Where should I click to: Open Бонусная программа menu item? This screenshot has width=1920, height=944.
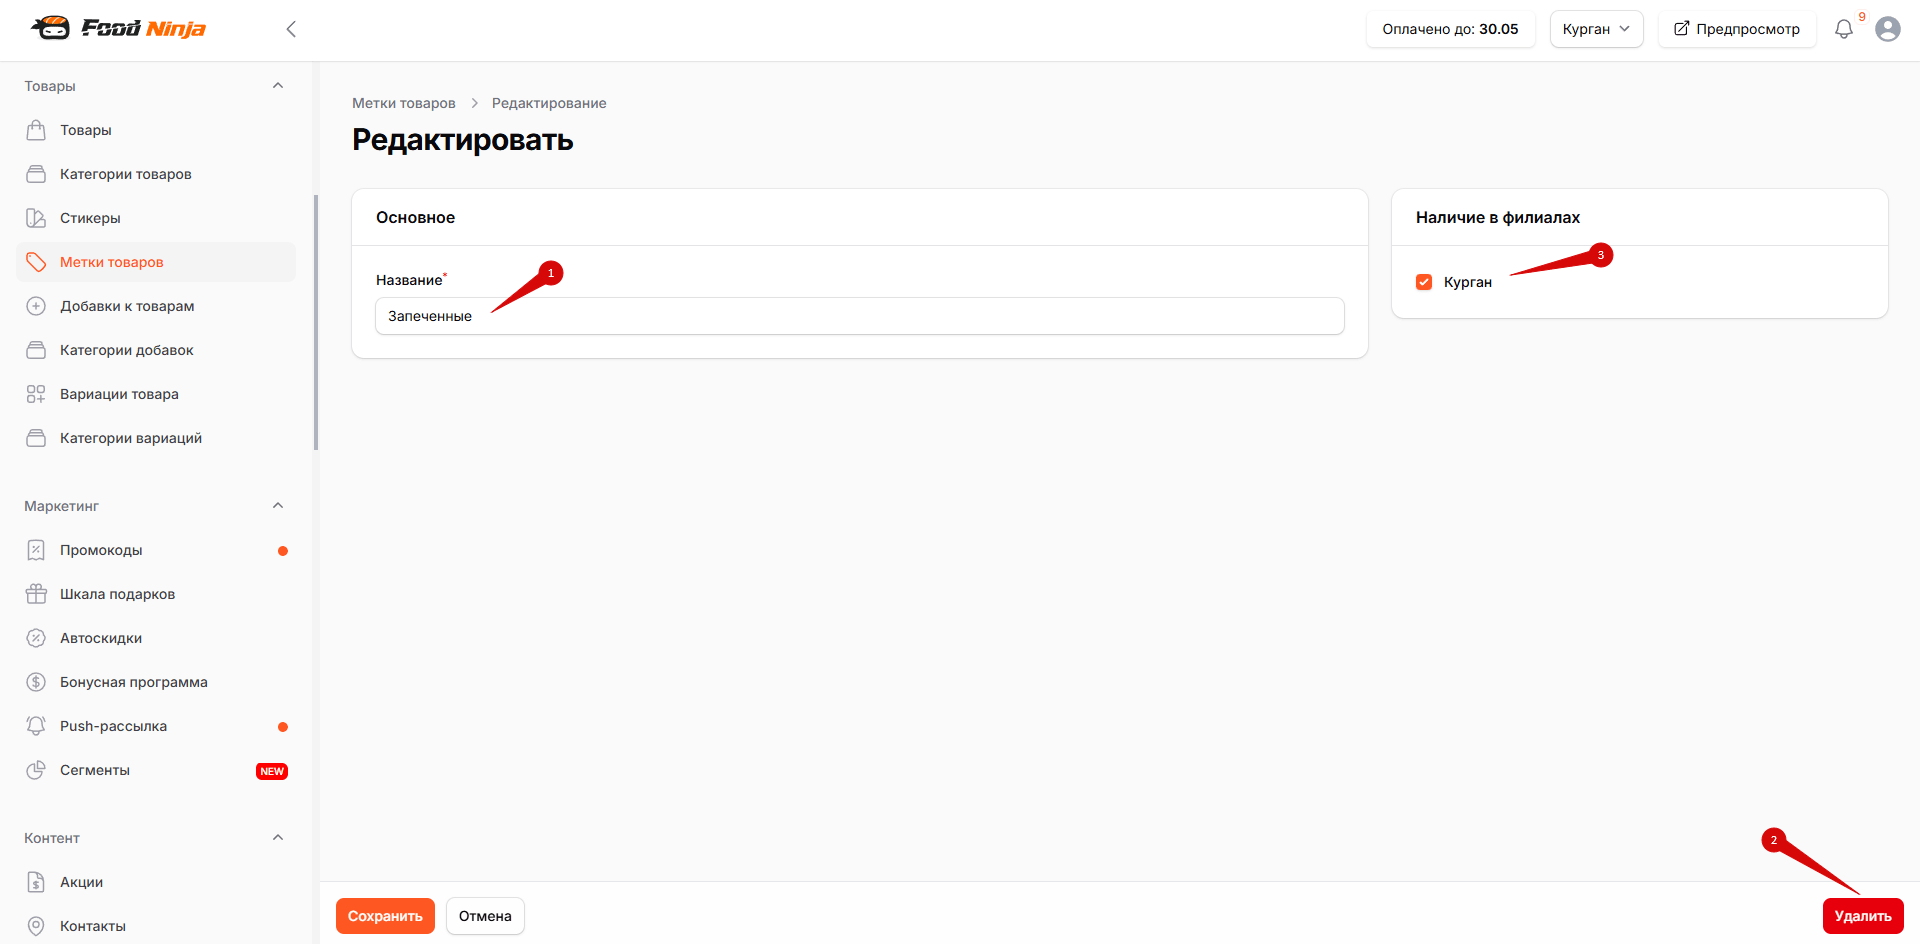(156, 682)
